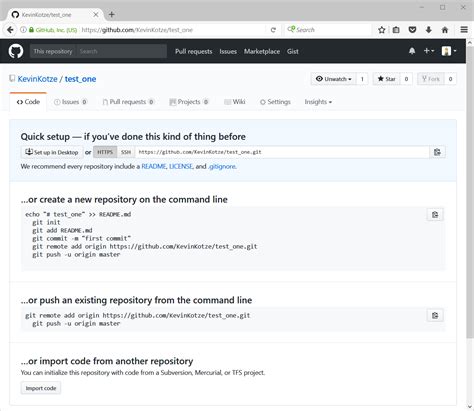Click the 'git add README.md' command line
The image size is (474, 411).
[x=62, y=230]
